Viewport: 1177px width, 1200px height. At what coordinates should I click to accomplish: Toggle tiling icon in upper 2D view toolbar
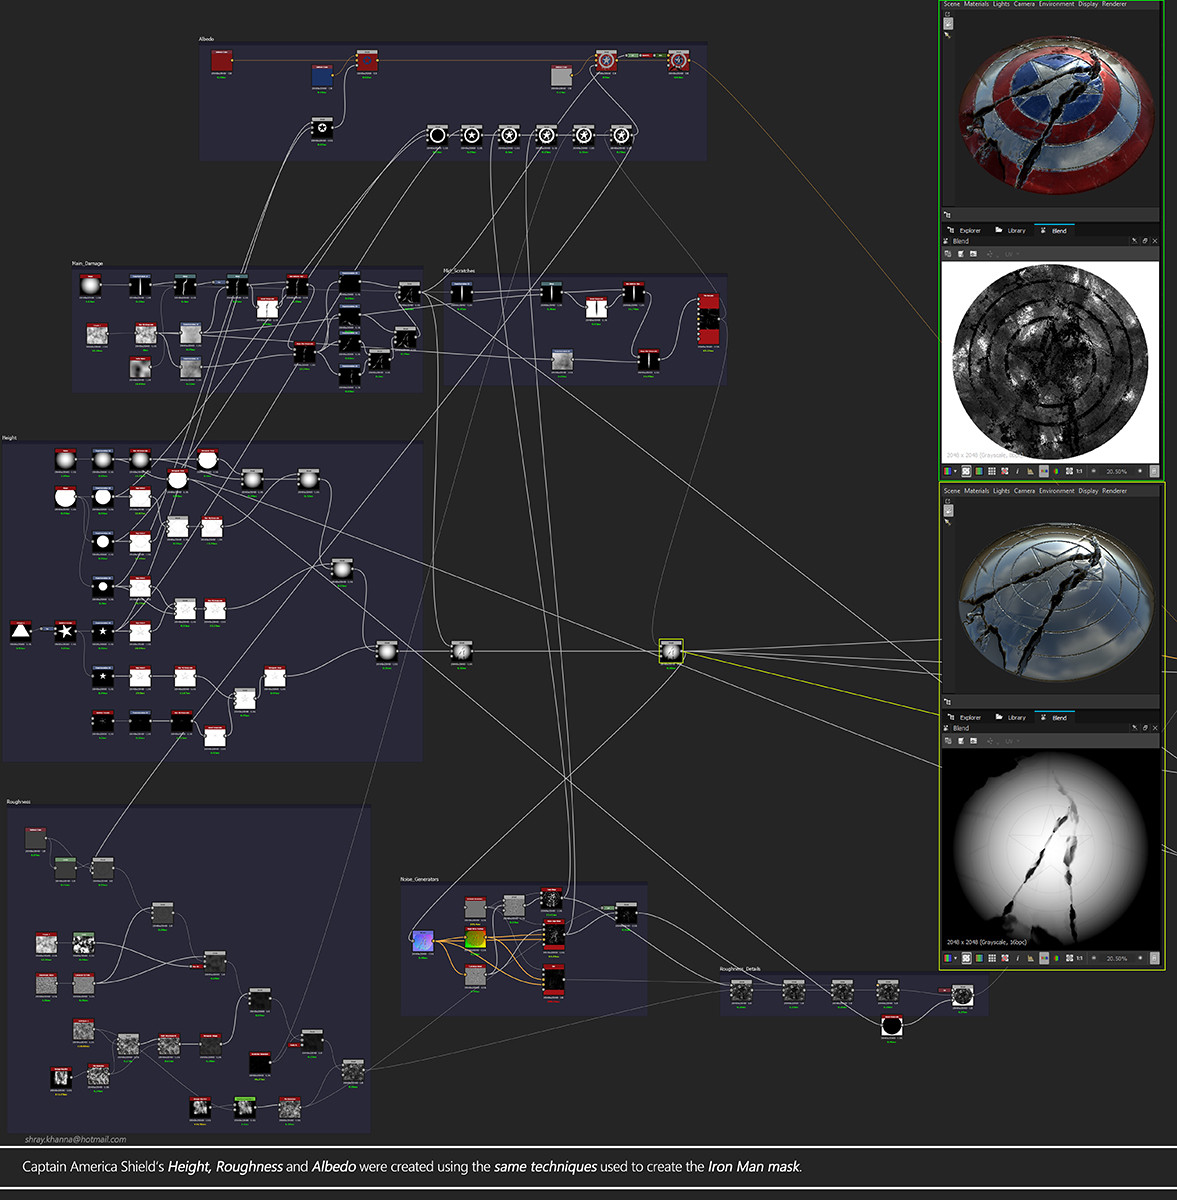(966, 471)
